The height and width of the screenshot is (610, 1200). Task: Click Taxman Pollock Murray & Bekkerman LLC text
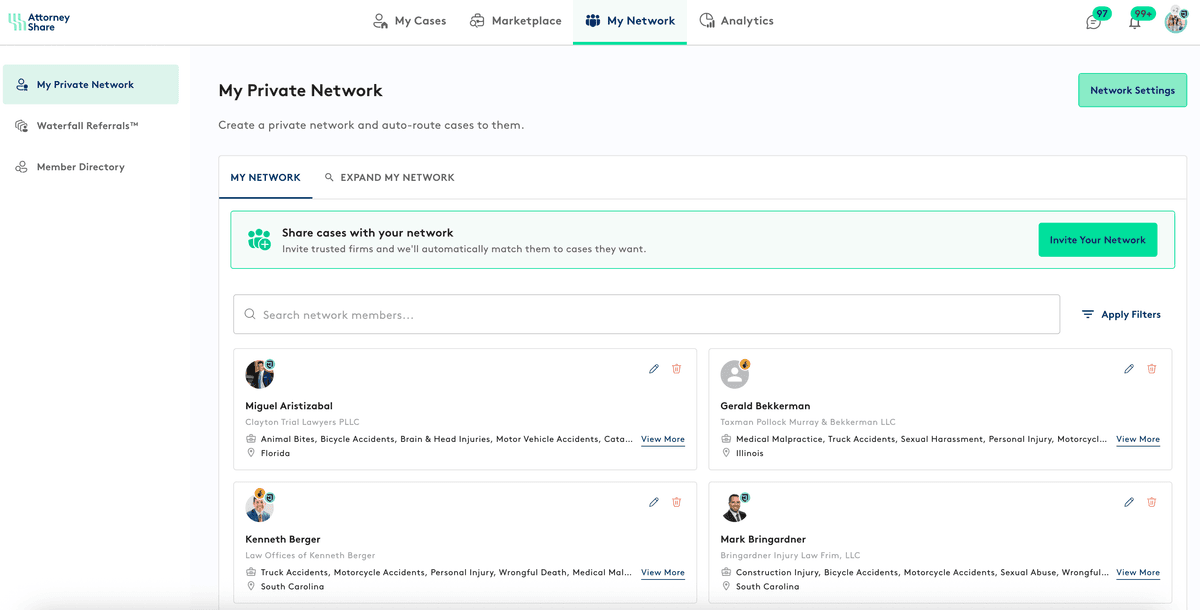808,422
